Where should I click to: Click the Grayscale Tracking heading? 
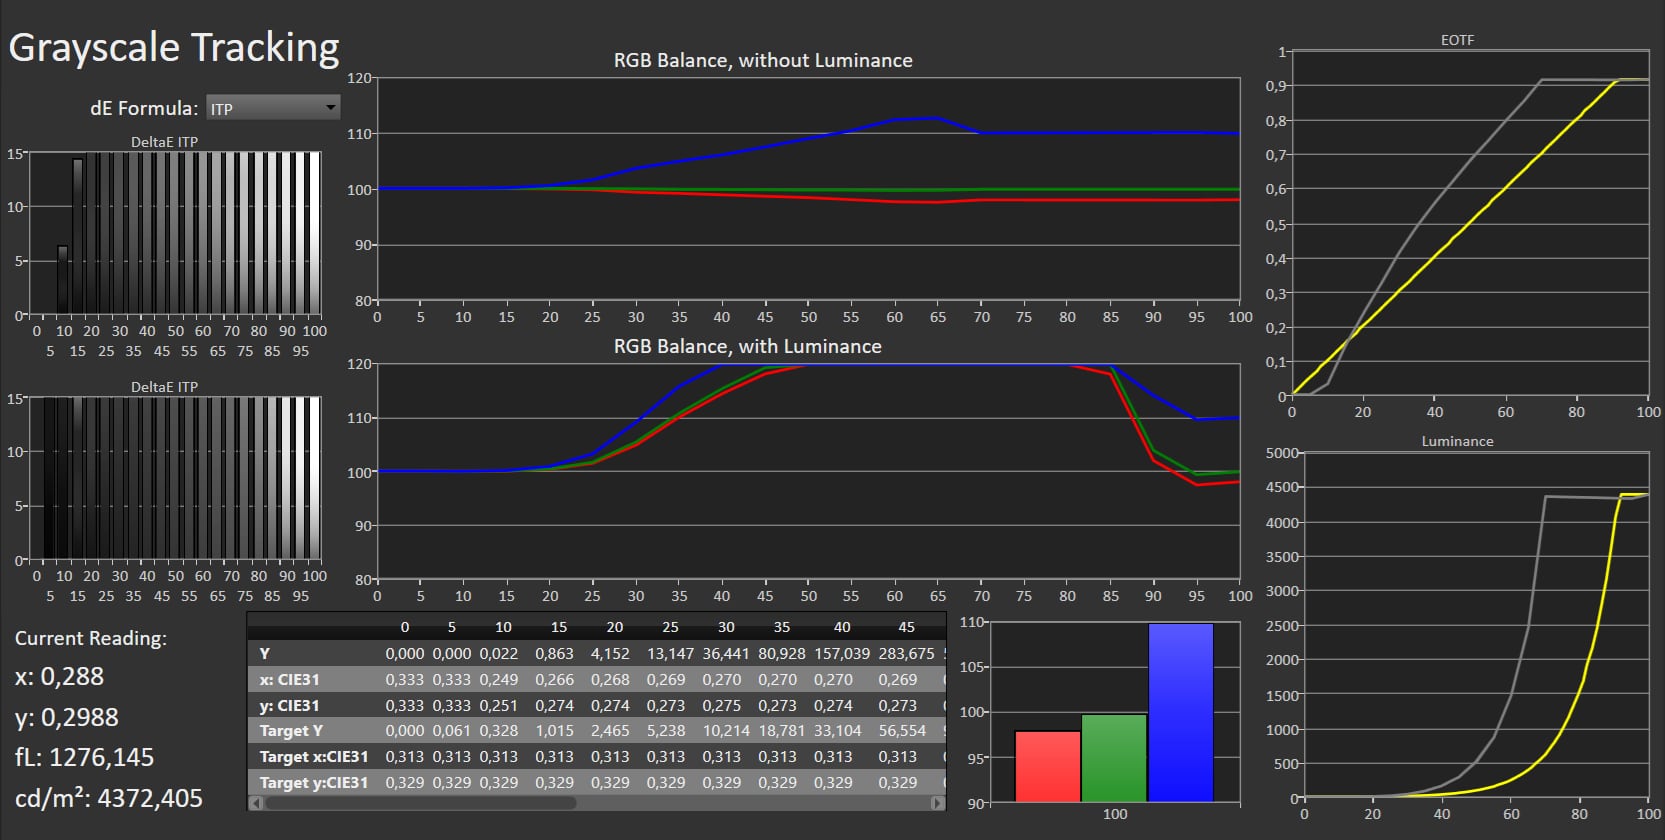click(x=174, y=48)
